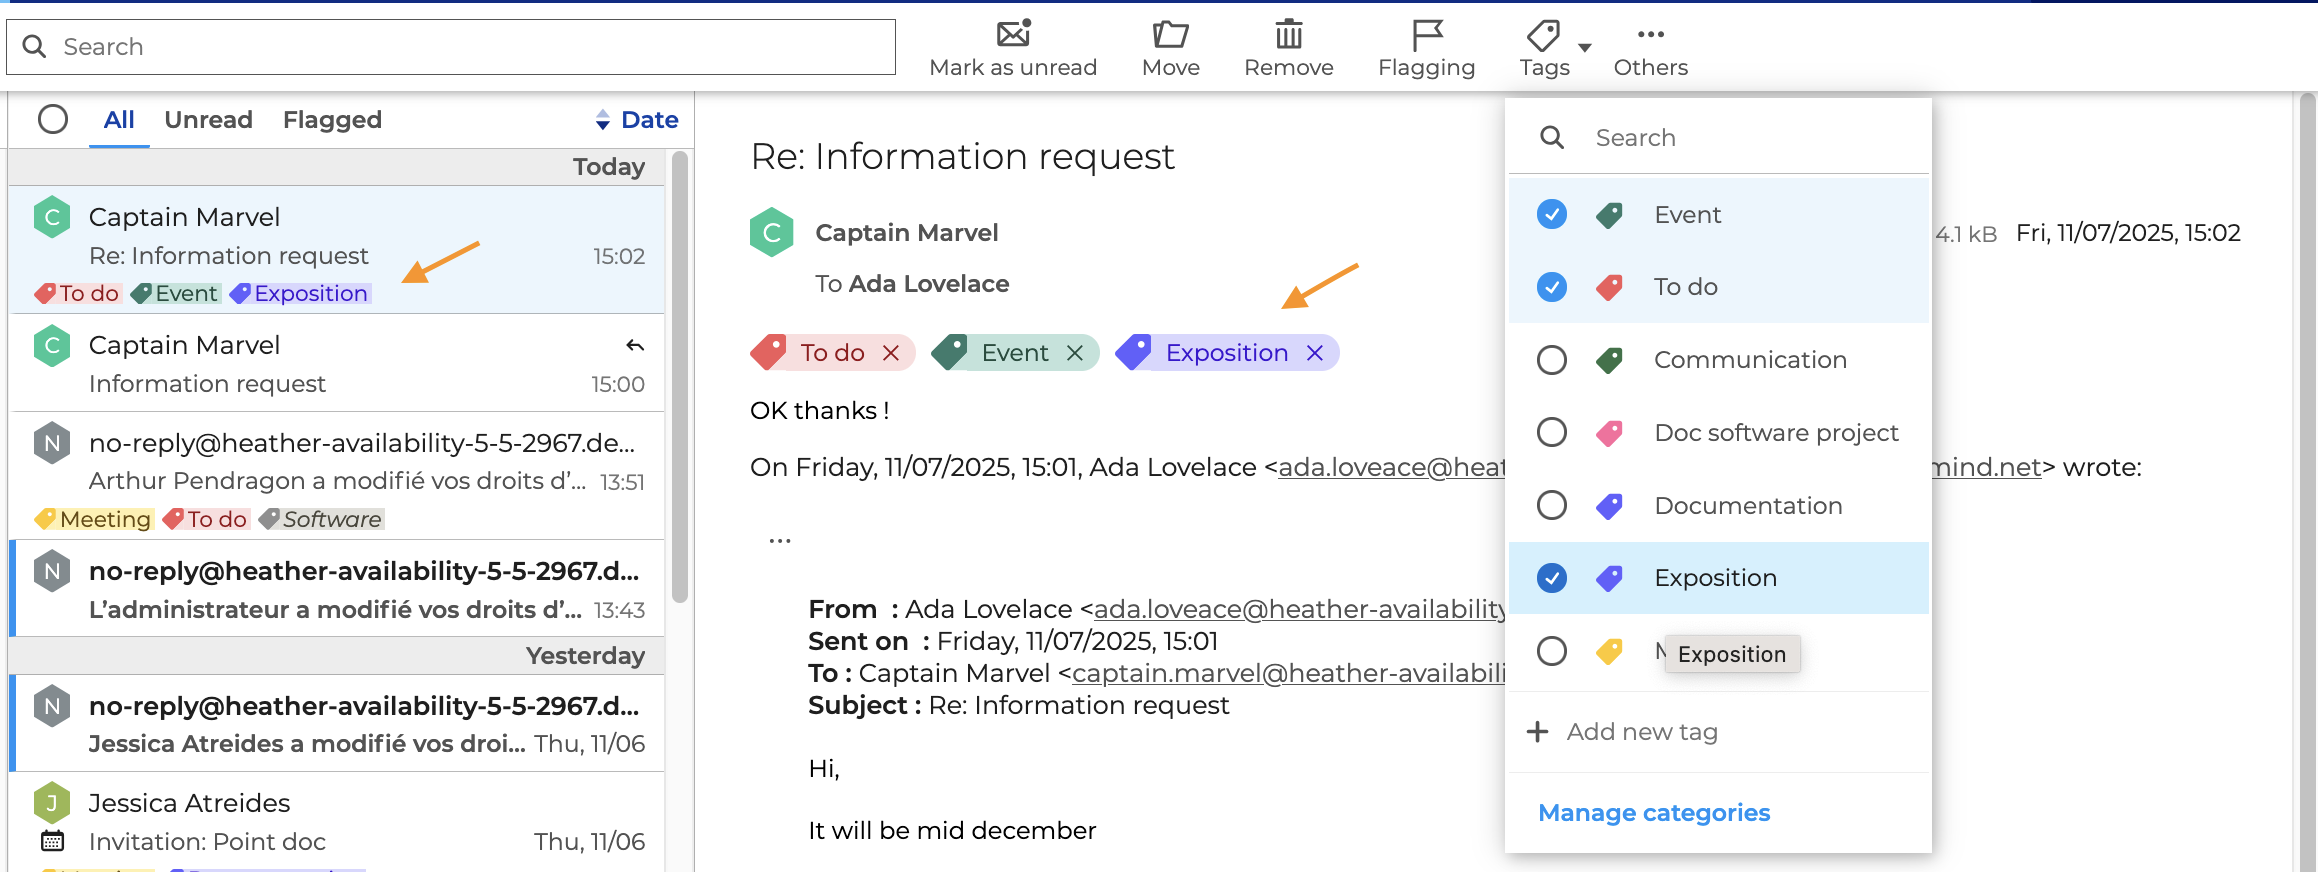2318x872 pixels.
Task: Open the Manage categories link
Action: 1654,813
